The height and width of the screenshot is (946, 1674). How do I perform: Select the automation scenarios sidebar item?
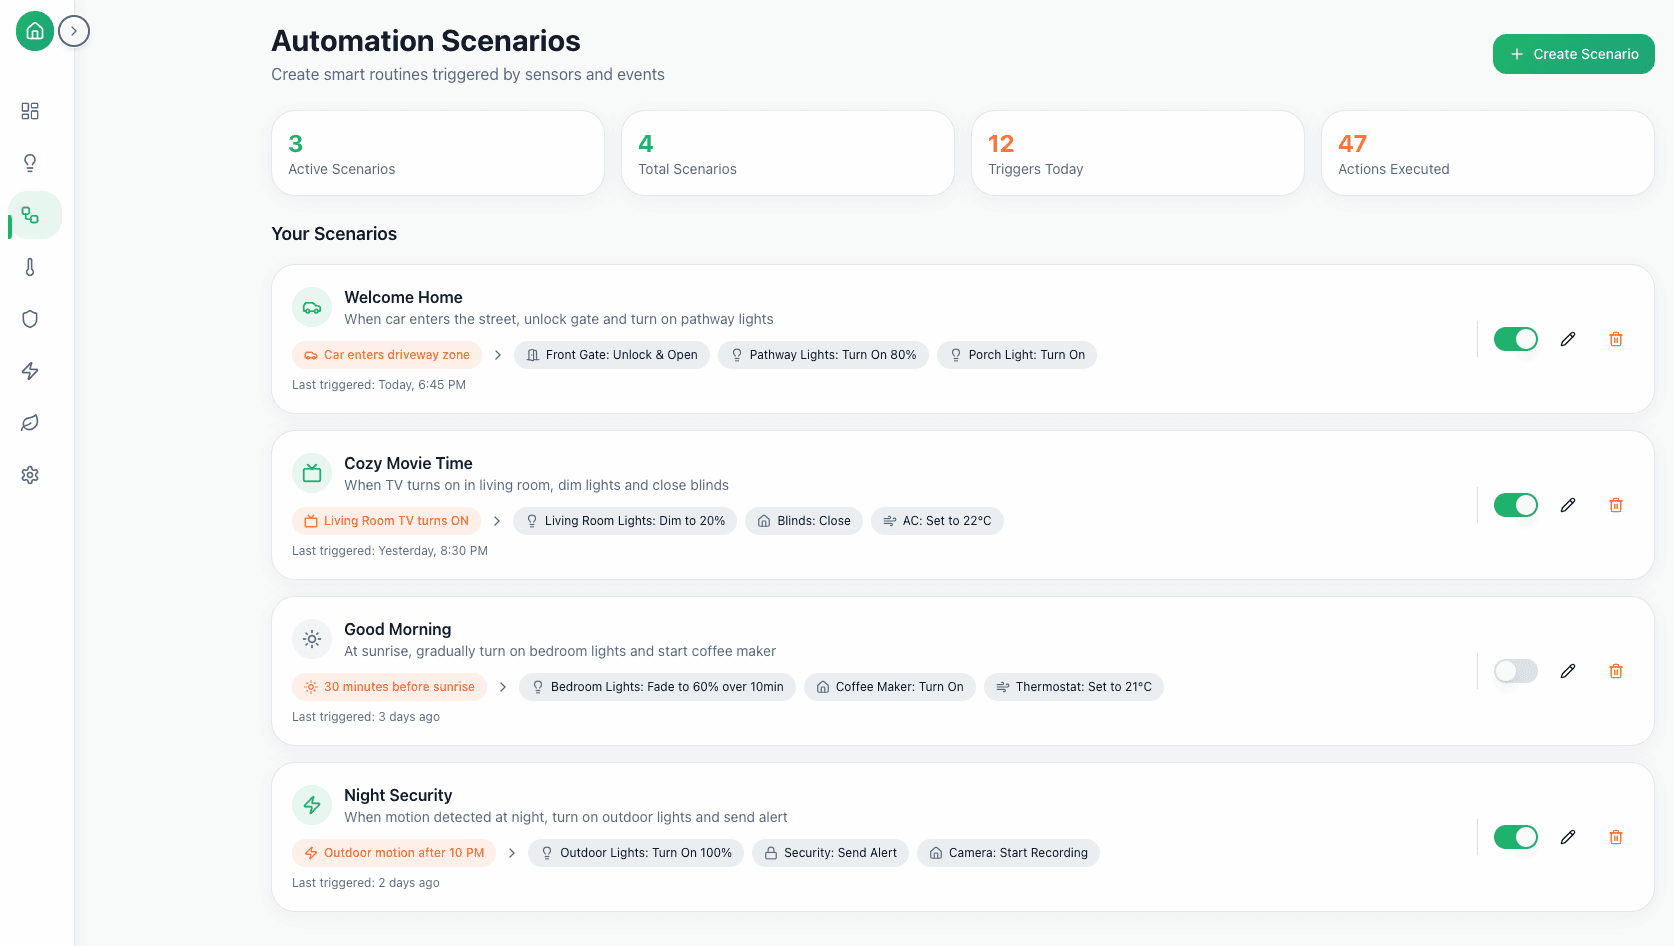point(30,215)
